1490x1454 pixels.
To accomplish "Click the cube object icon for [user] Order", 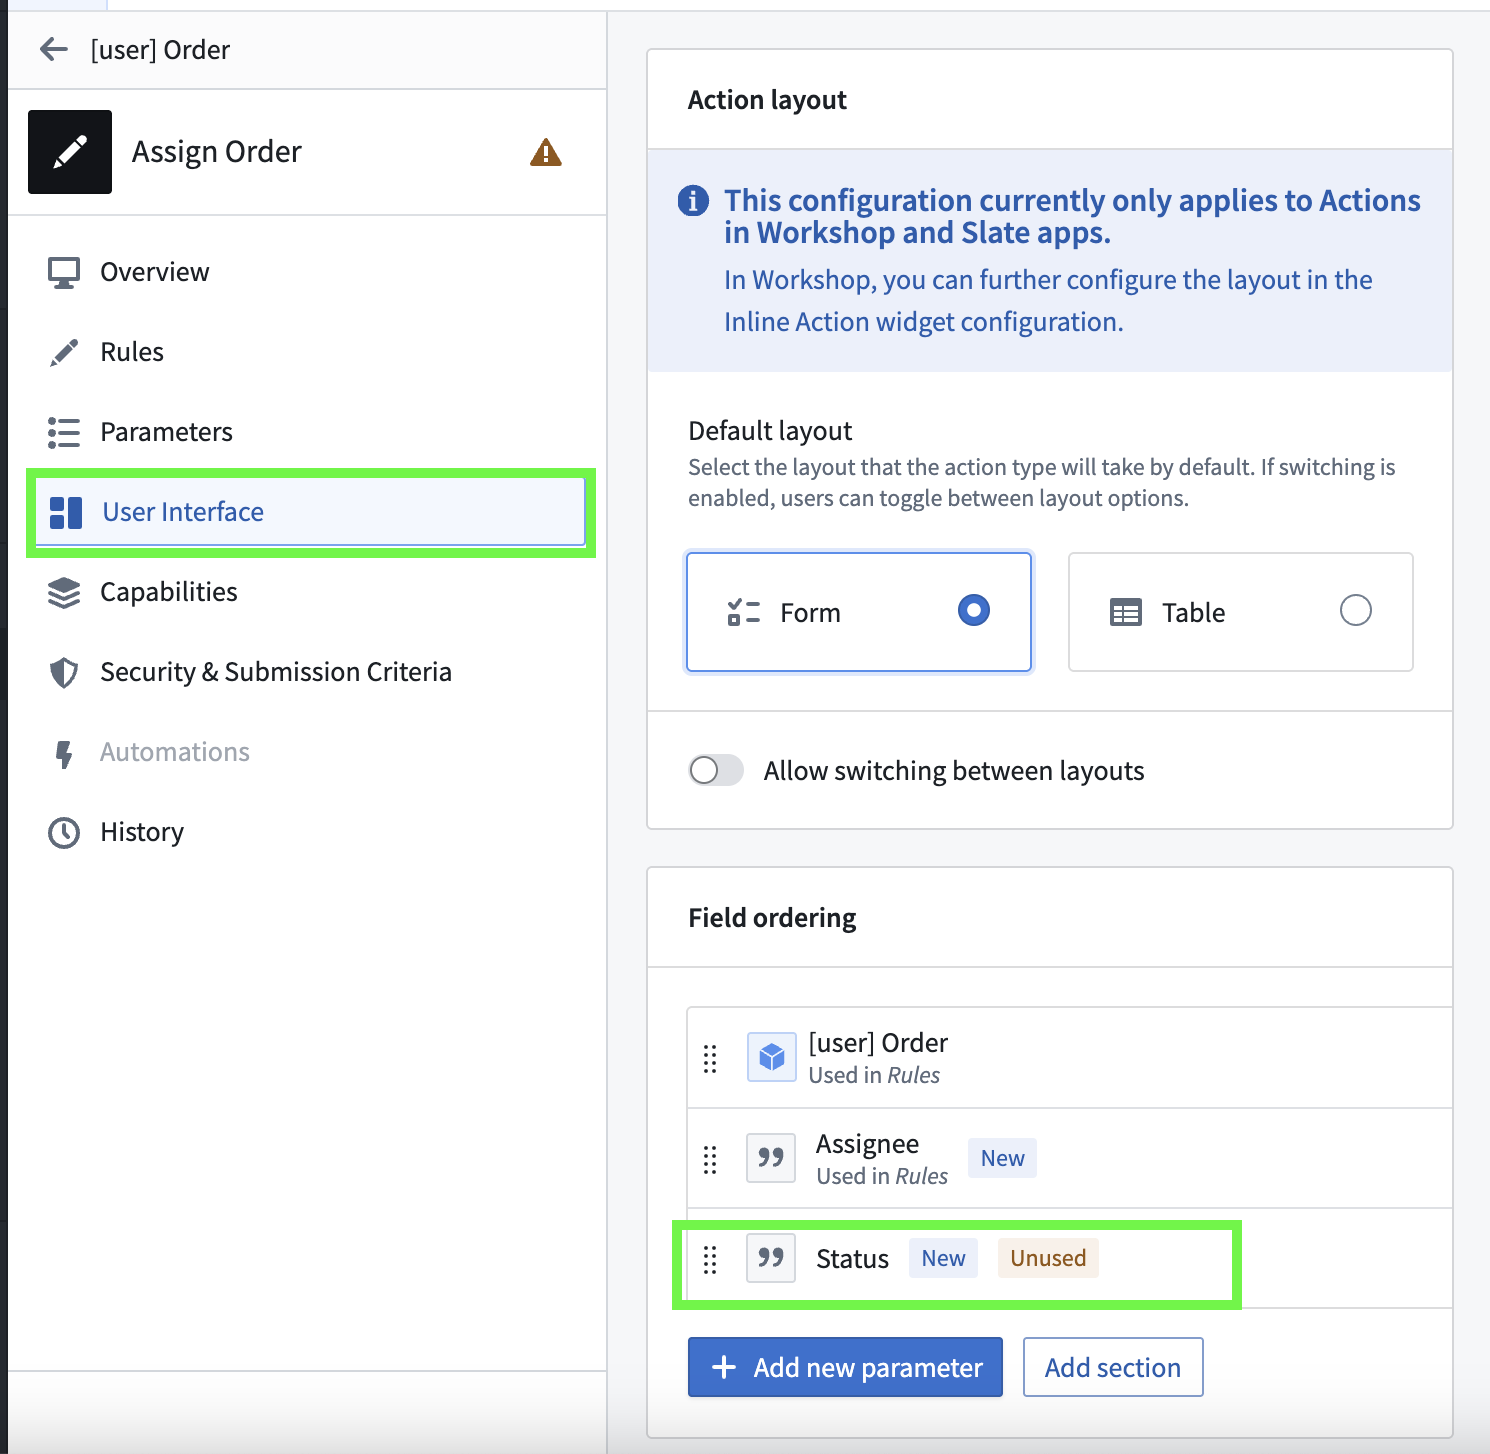I will (771, 1057).
